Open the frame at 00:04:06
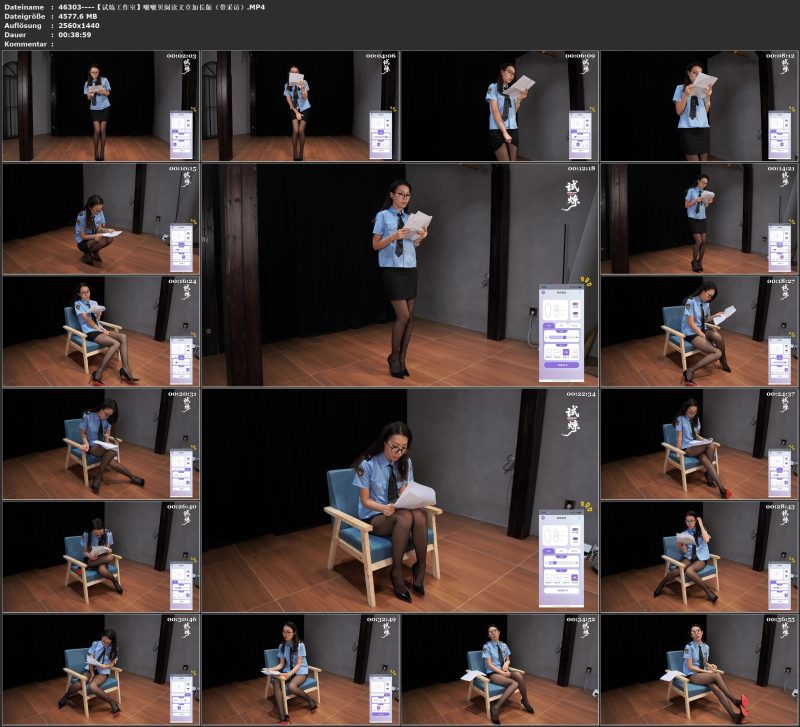The width and height of the screenshot is (800, 727). [299, 106]
